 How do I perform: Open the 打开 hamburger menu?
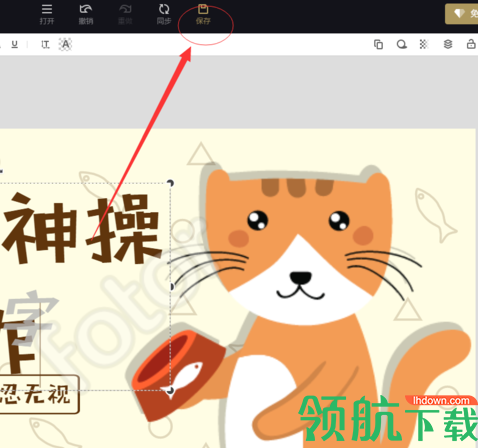[47, 14]
